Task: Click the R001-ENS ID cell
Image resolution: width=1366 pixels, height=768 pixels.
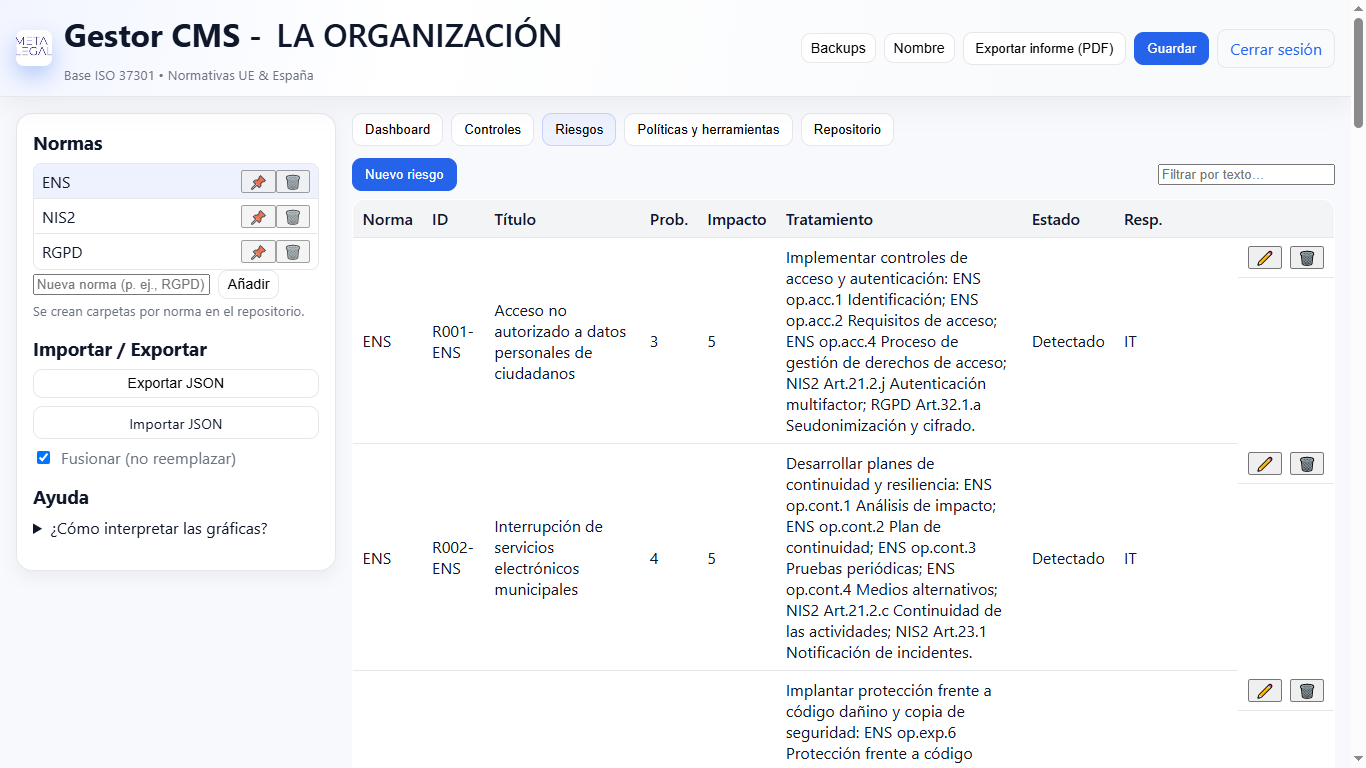Action: pyautogui.click(x=453, y=342)
